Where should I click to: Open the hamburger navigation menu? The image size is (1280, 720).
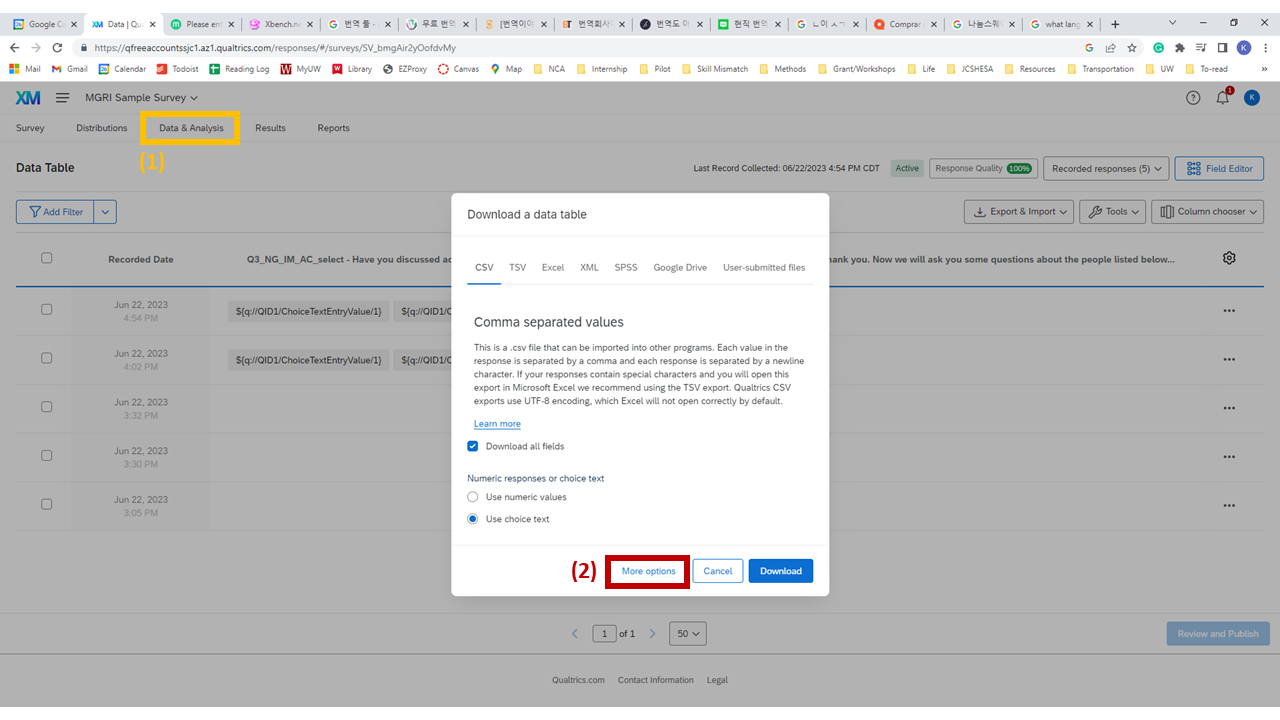pyautogui.click(x=62, y=97)
